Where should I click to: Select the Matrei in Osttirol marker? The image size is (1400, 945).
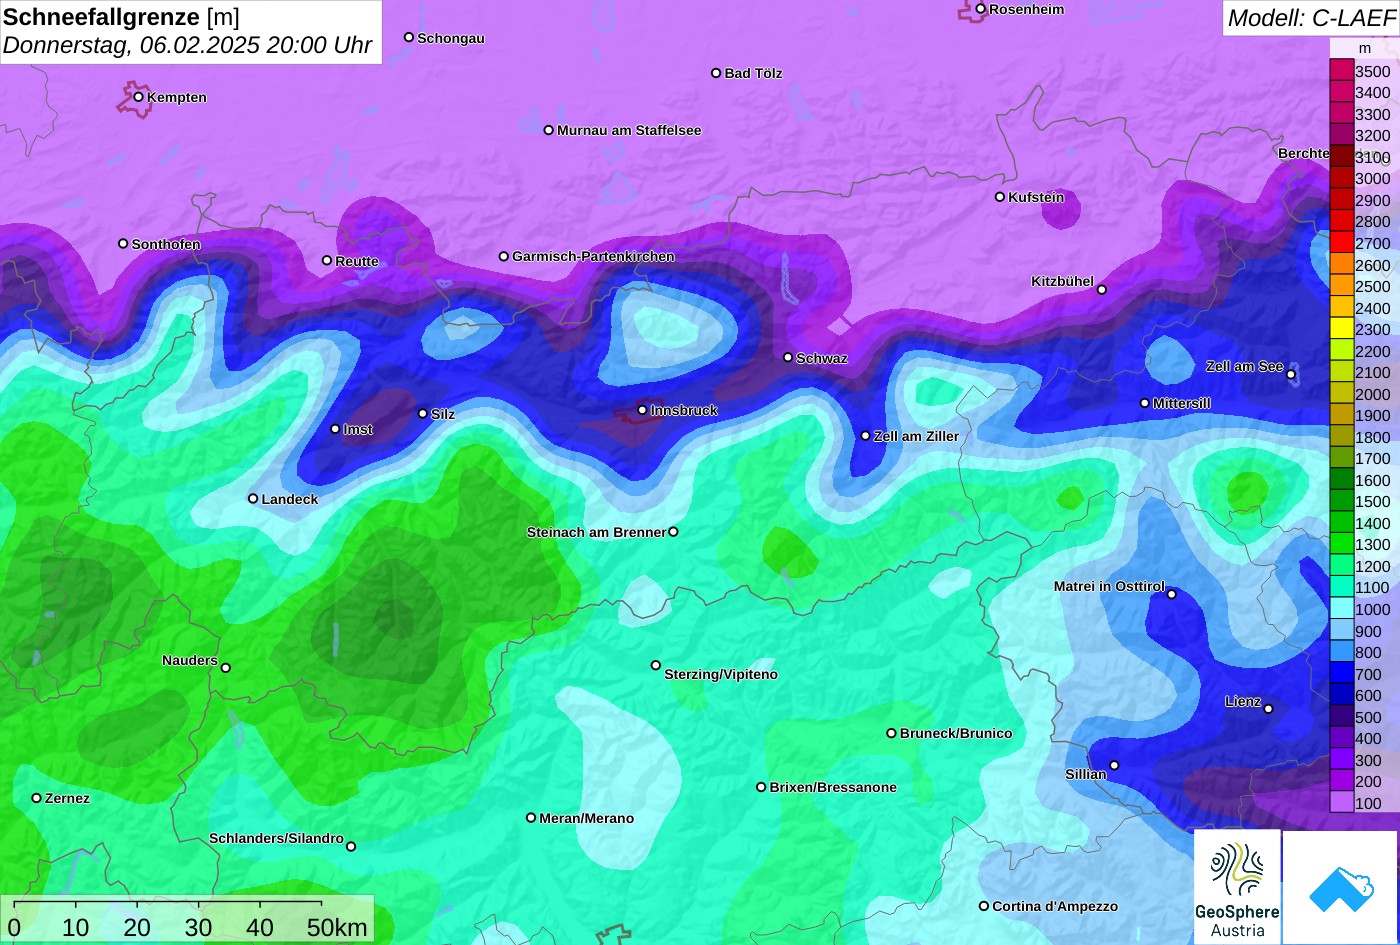pyautogui.click(x=1172, y=594)
